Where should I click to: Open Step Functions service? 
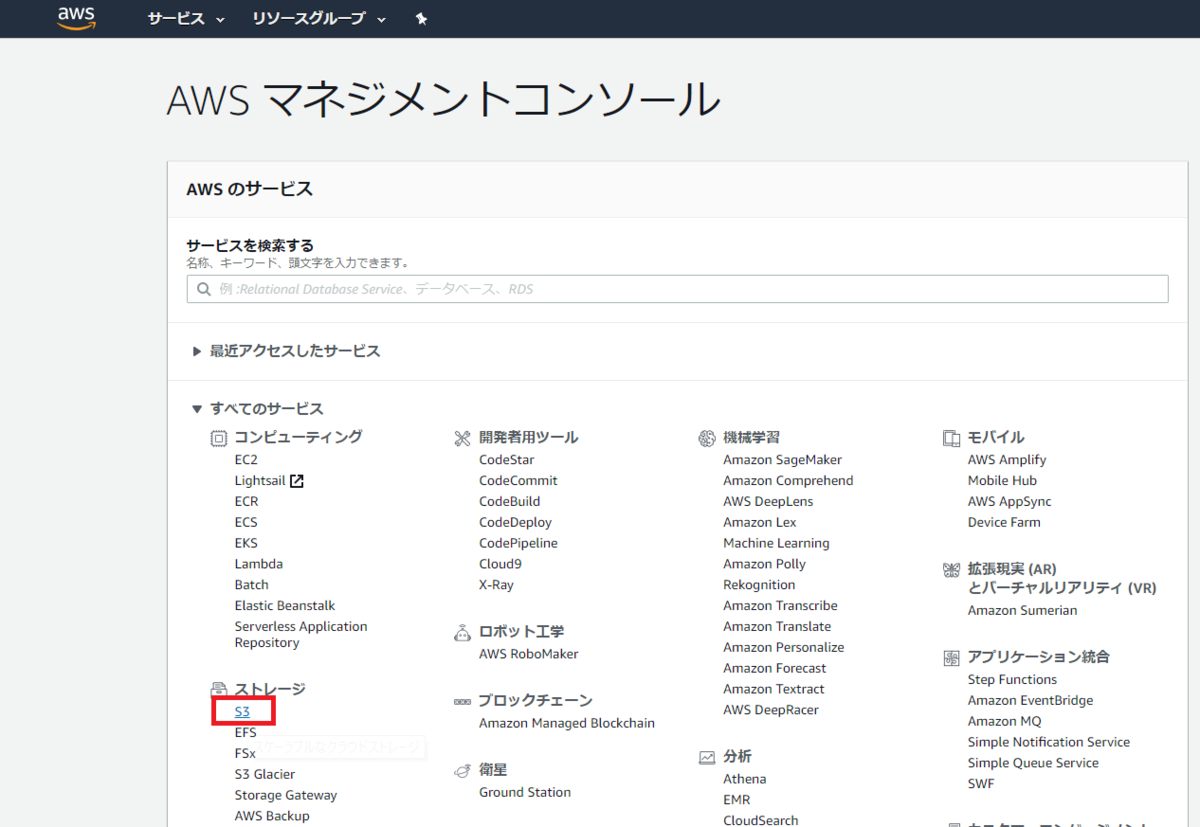[x=1012, y=680]
